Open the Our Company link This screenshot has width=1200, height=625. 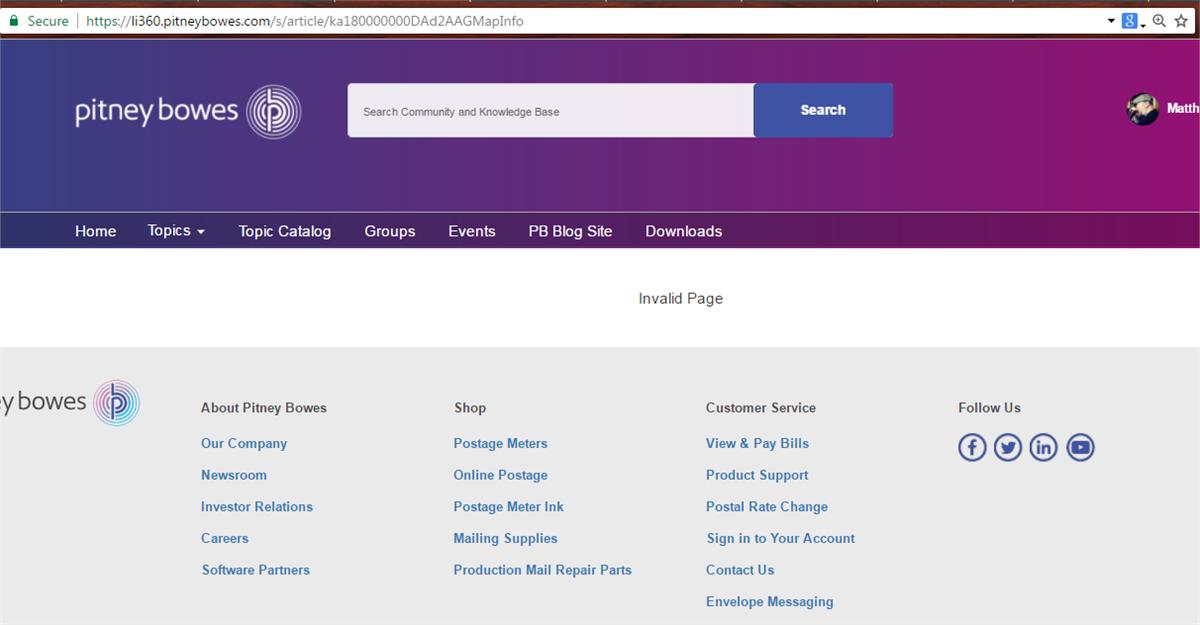pos(244,443)
